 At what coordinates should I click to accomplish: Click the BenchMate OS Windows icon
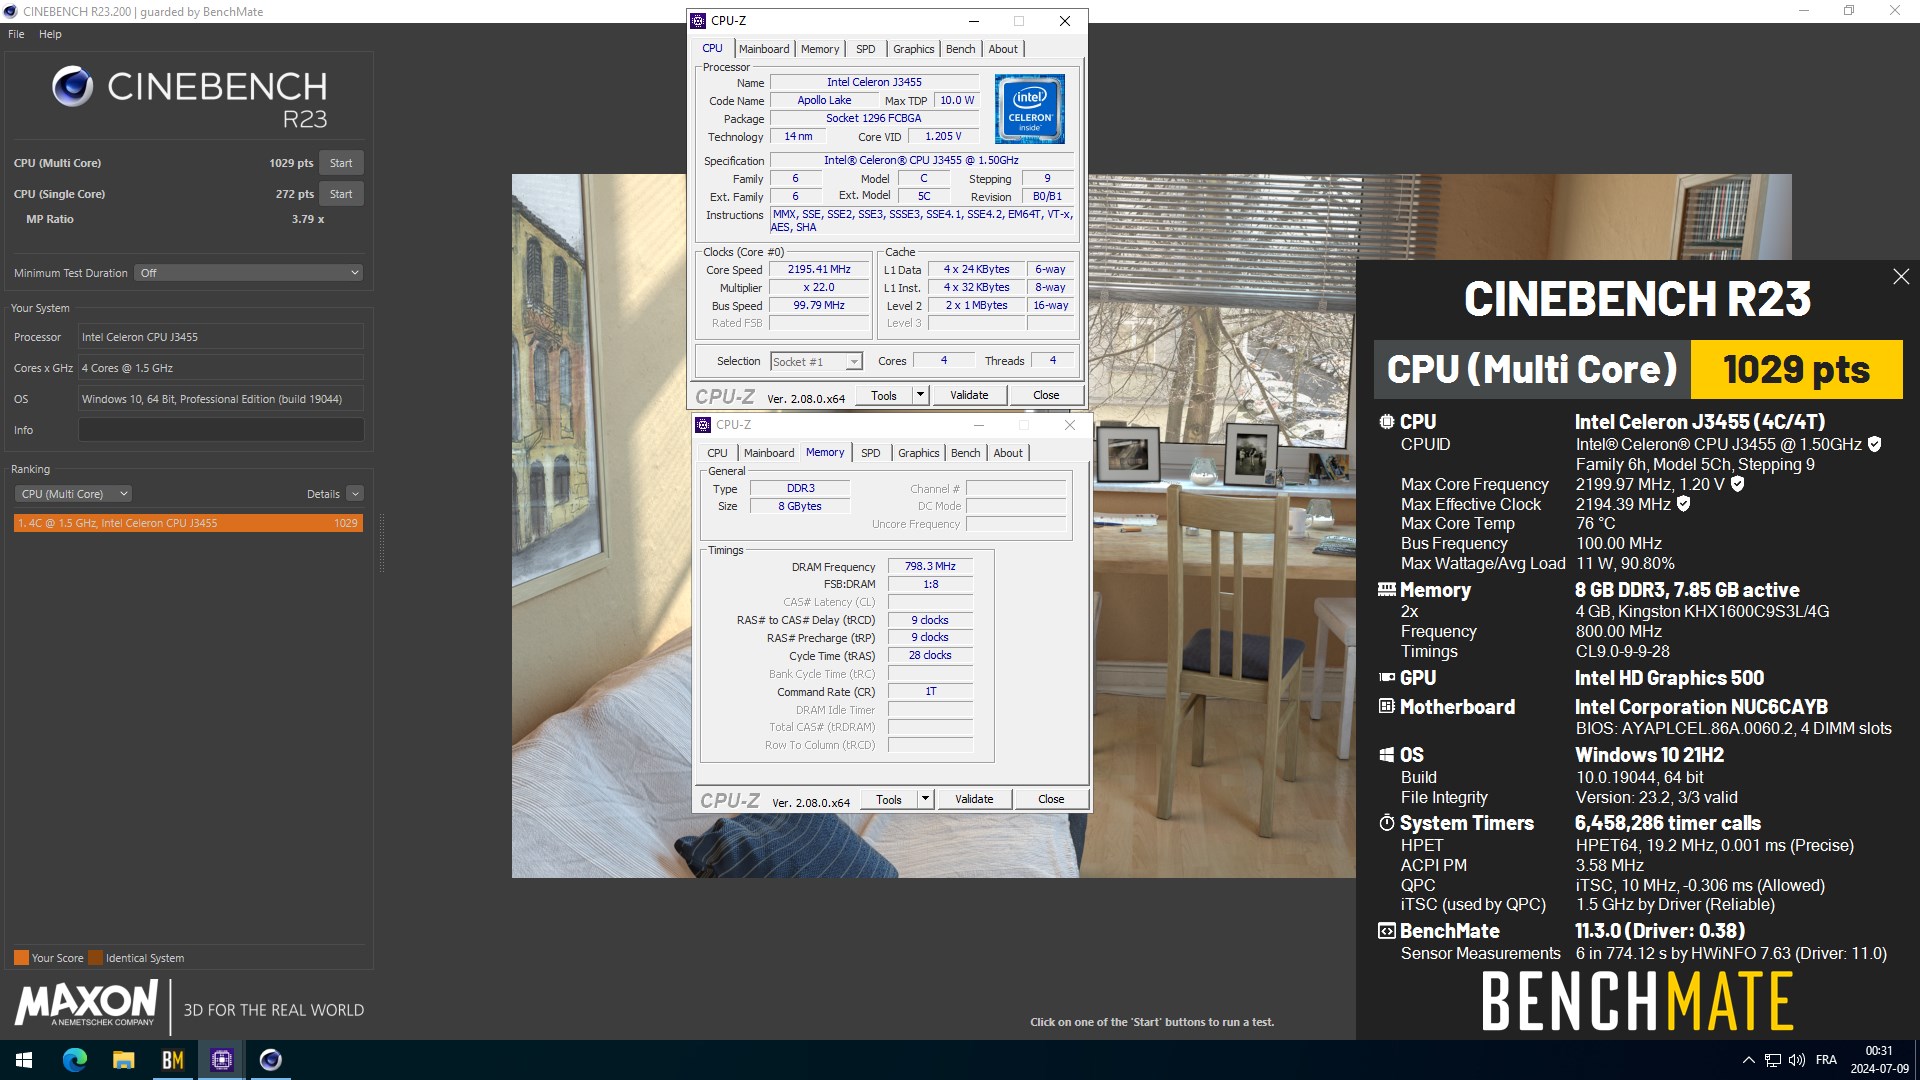click(1387, 755)
